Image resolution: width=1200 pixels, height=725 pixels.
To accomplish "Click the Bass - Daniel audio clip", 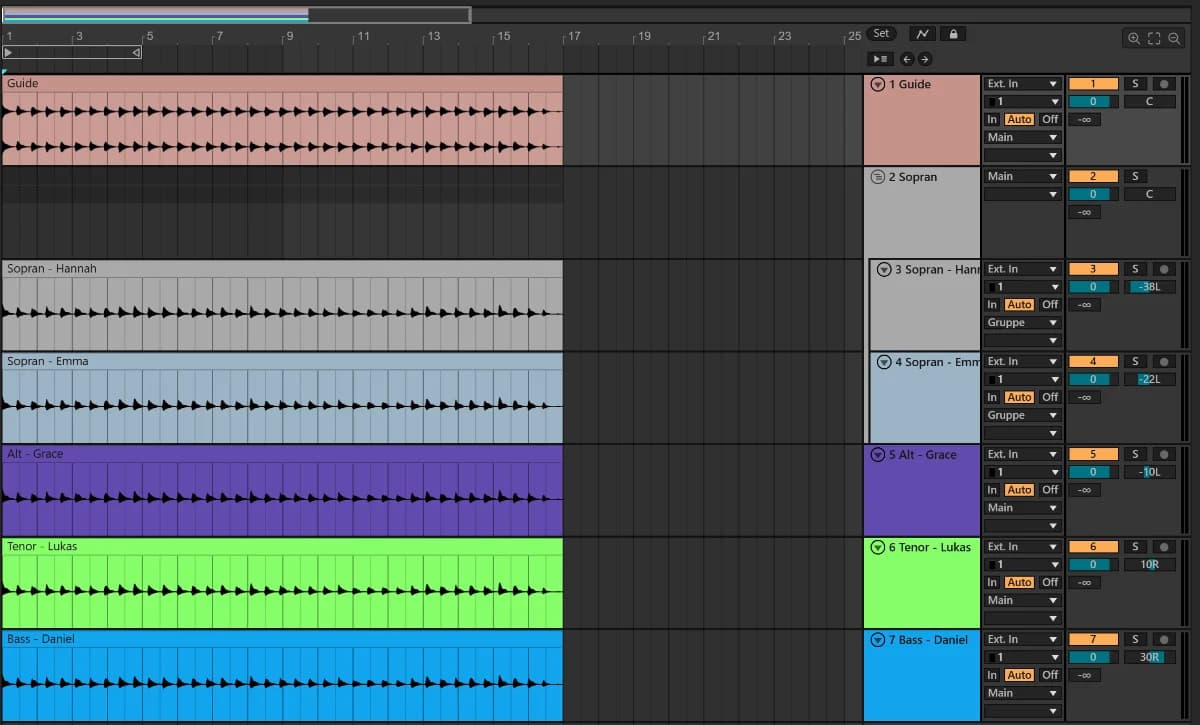I will 282,676.
